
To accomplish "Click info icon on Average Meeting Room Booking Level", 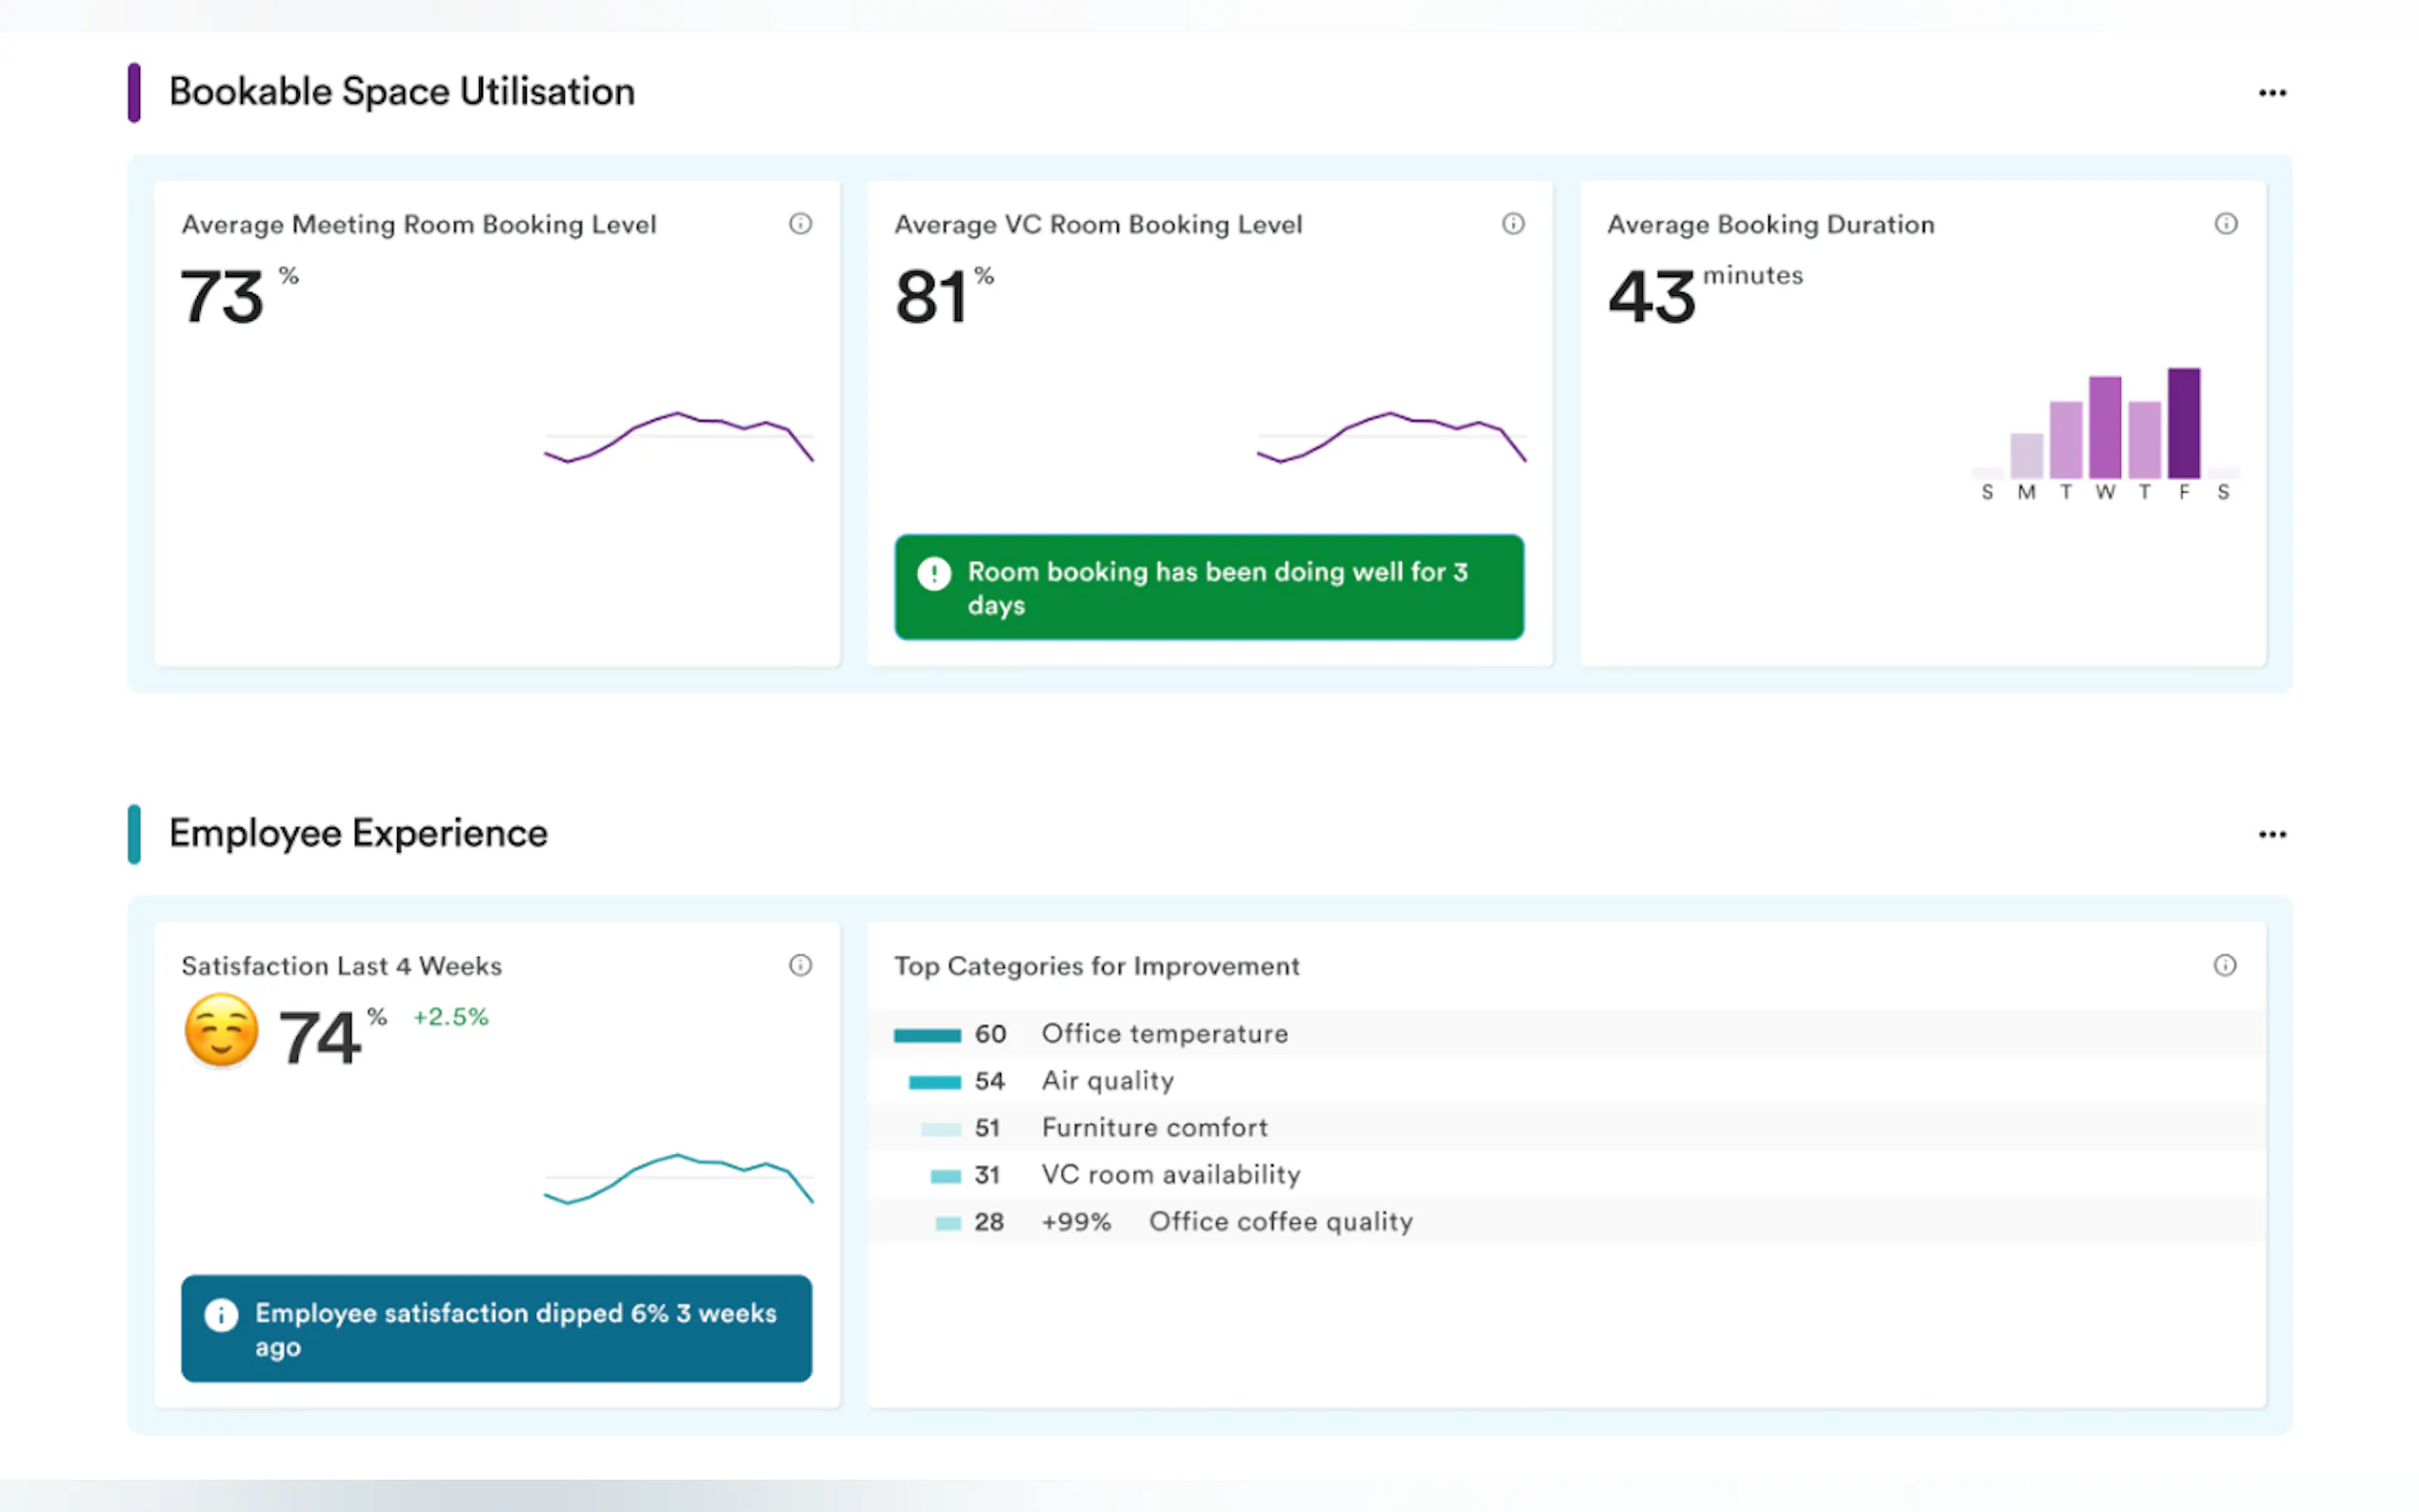I will [800, 223].
